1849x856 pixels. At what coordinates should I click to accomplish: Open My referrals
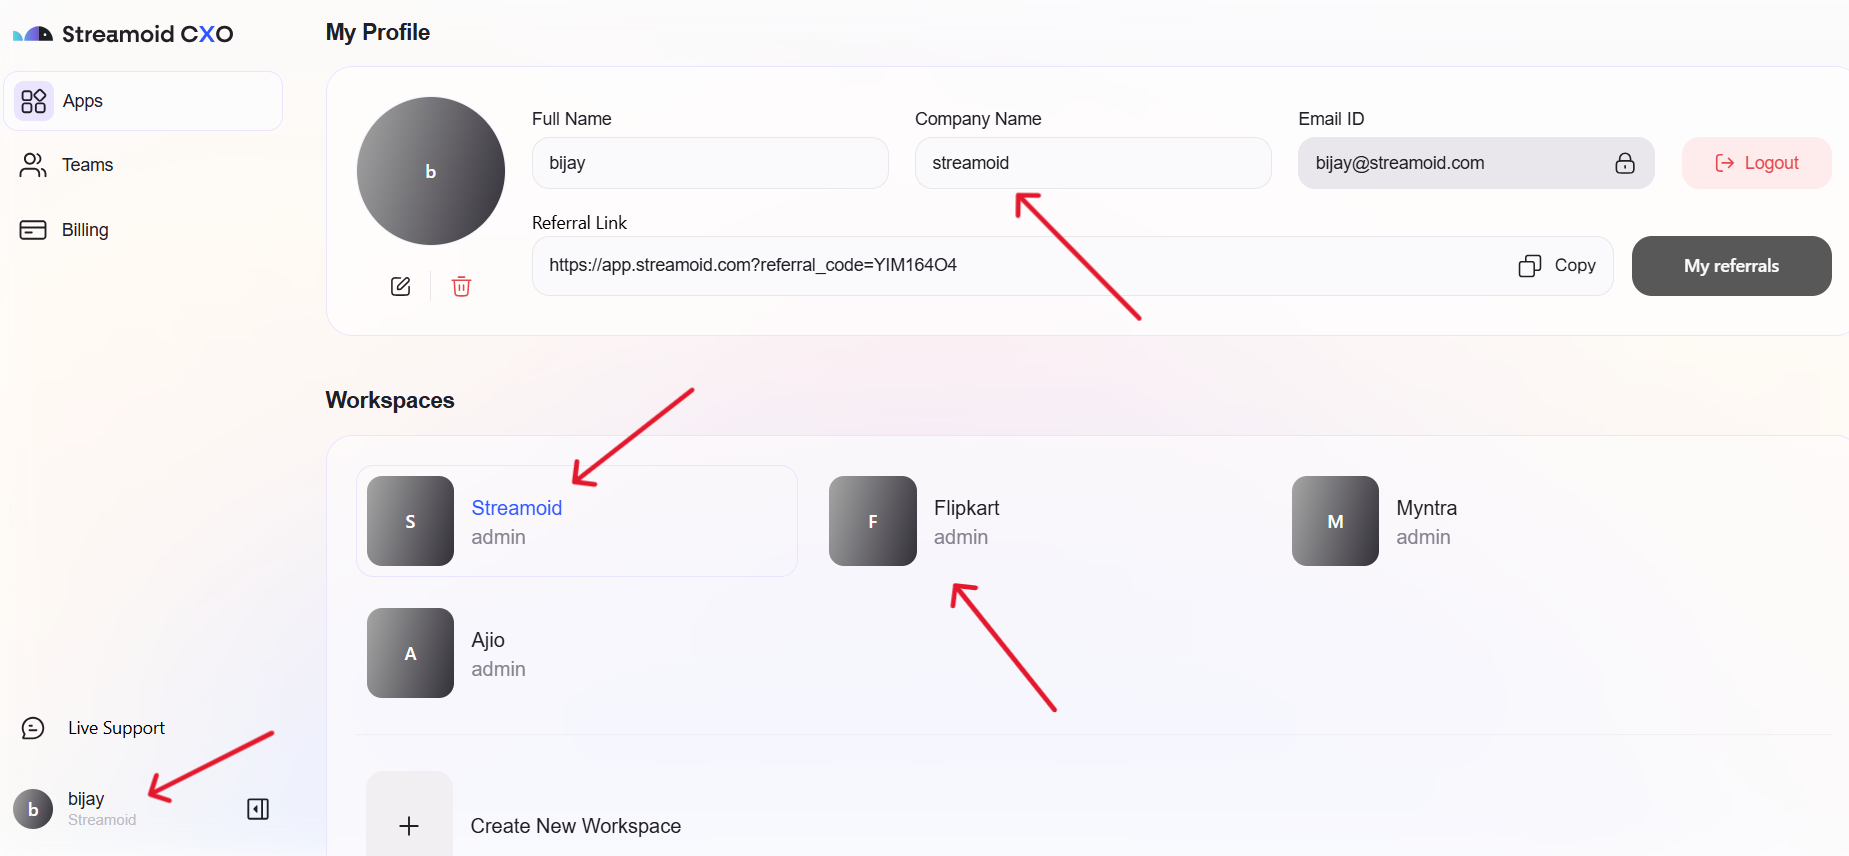[1730, 266]
